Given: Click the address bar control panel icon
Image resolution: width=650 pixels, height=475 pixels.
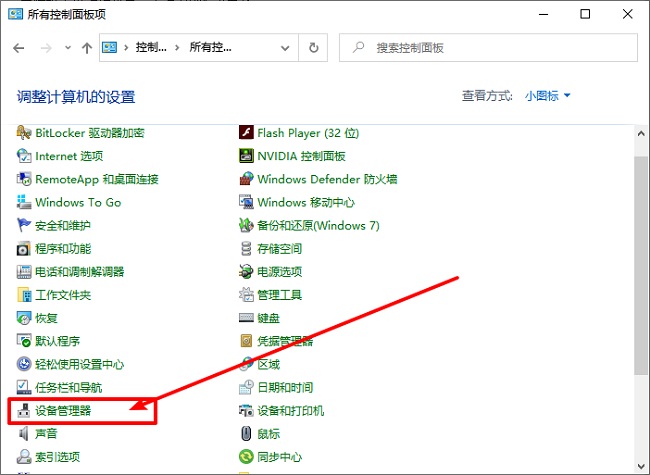Looking at the screenshot, I should (110, 48).
